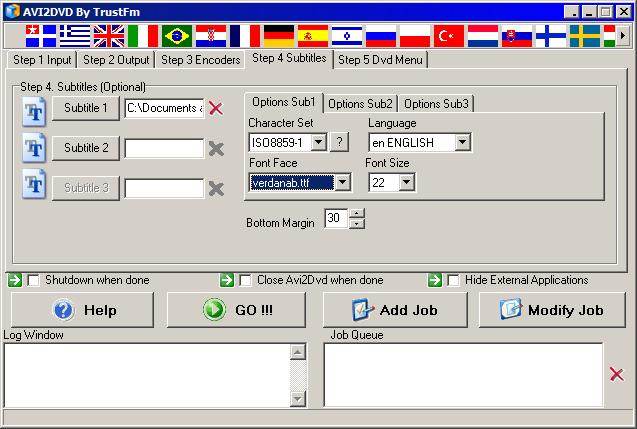Select the Italian flag language
This screenshot has height=429, width=637.
click(x=143, y=36)
